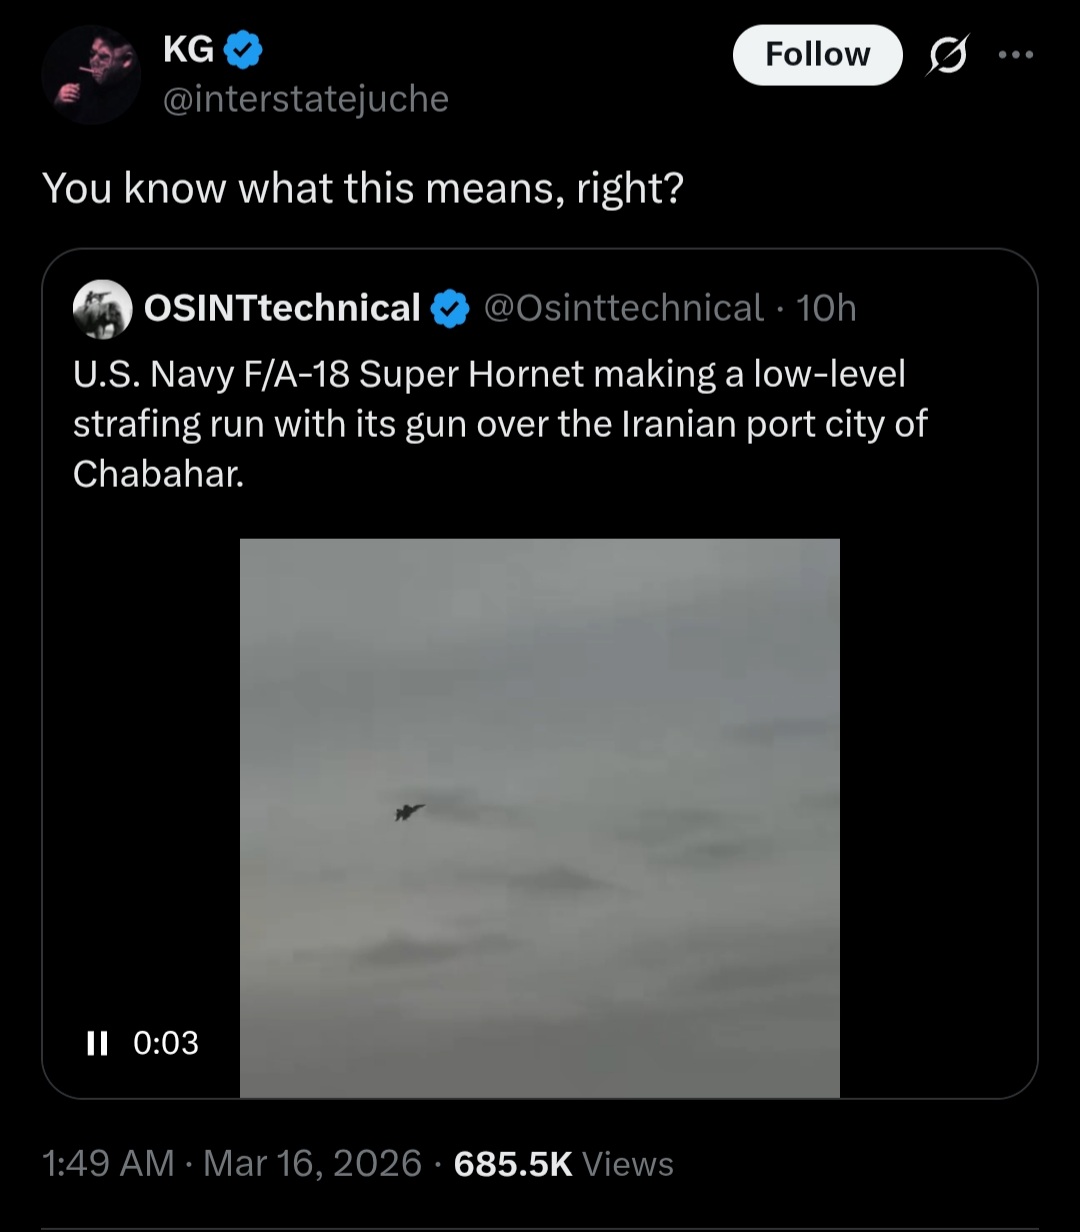Image resolution: width=1080 pixels, height=1232 pixels.
Task: Click the blue verified badge beside KG
Action: [244, 49]
